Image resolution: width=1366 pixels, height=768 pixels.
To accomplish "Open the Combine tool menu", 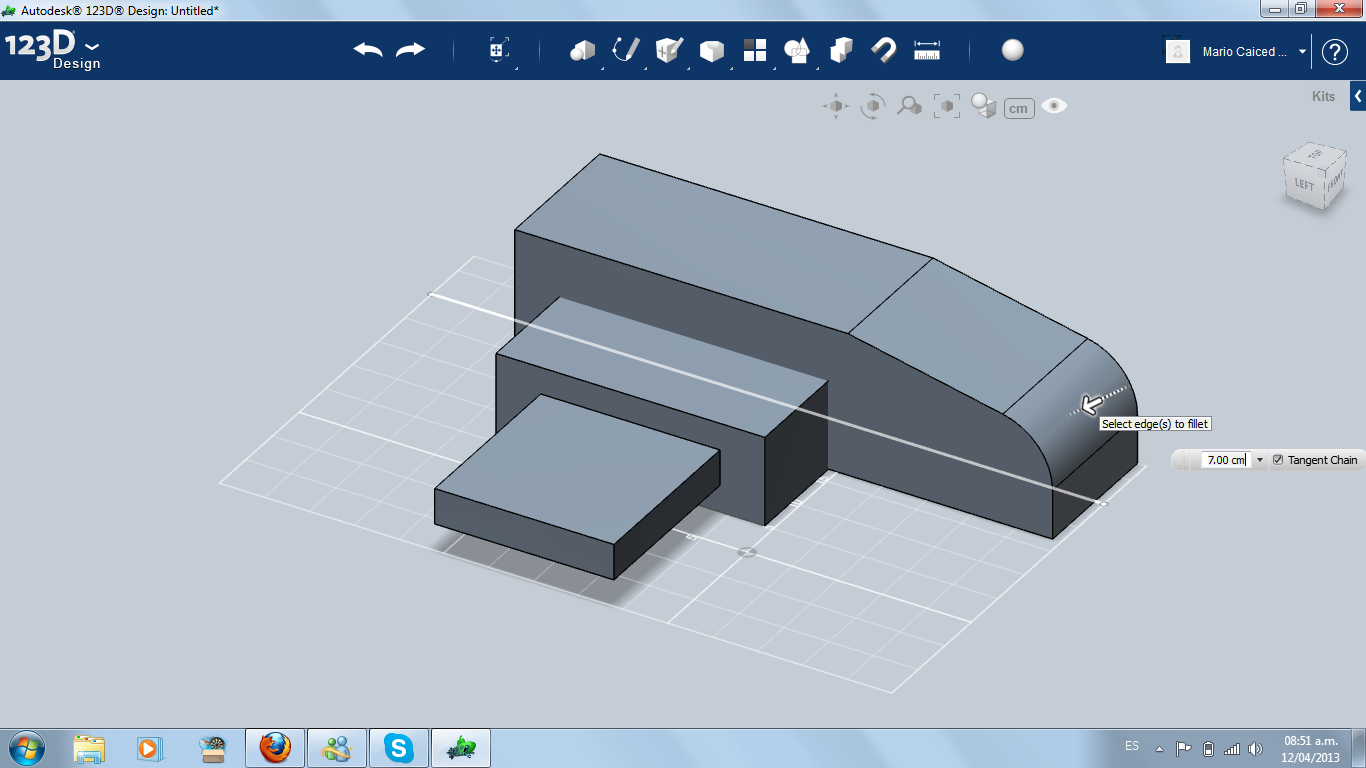I will pos(841,50).
